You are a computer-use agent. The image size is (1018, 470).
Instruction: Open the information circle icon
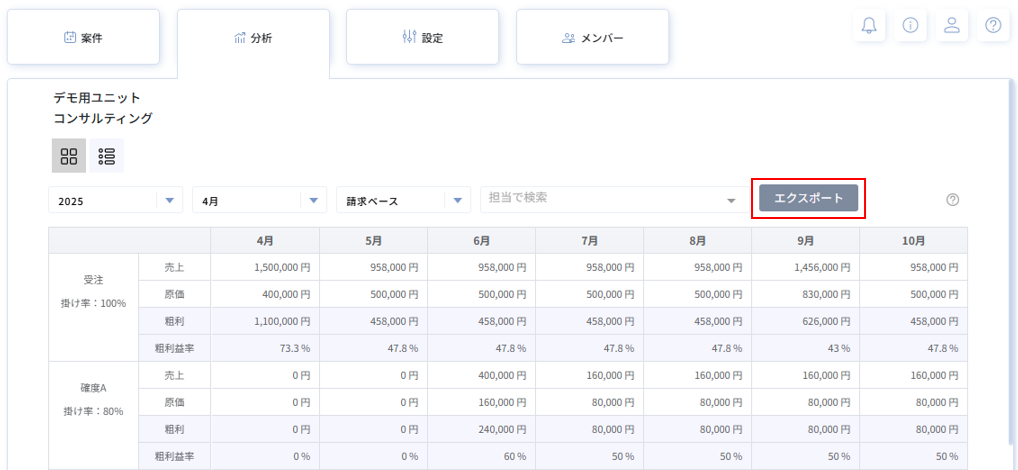coord(910,26)
